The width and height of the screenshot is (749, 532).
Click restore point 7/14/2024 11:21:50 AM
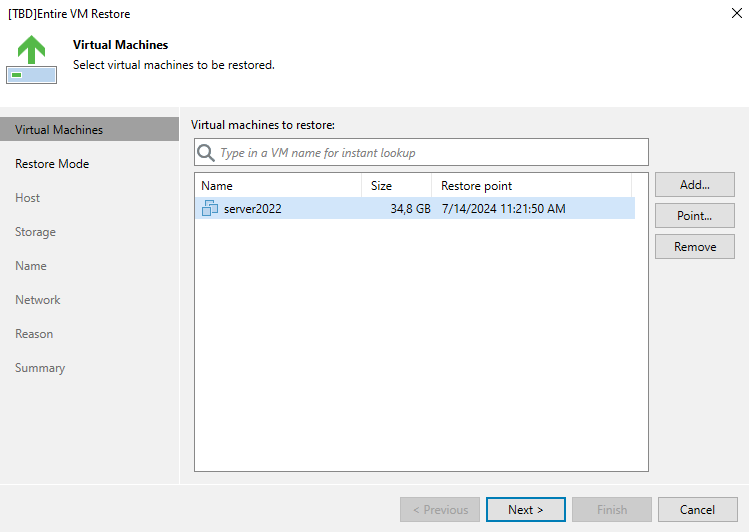[503, 209]
